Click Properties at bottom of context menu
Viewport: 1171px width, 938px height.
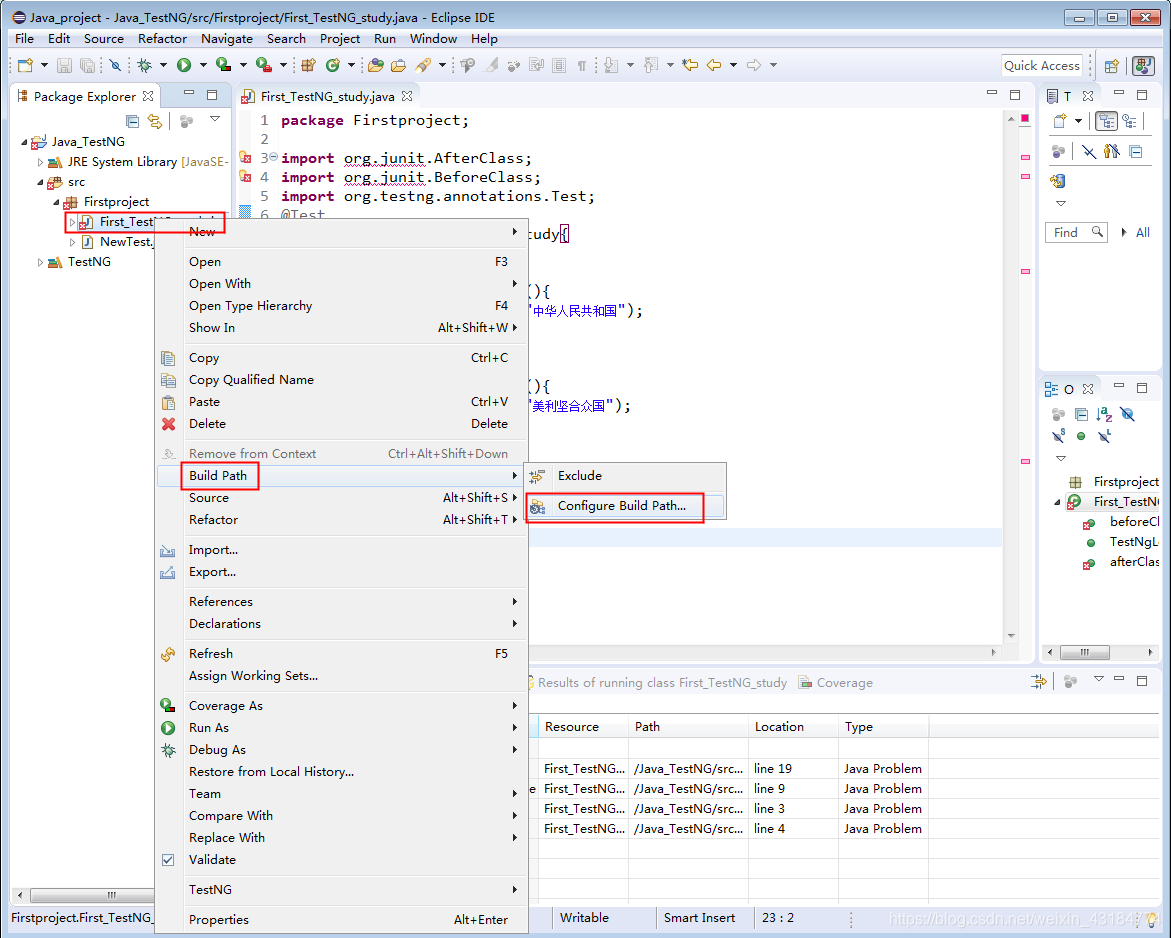click(x=341, y=919)
